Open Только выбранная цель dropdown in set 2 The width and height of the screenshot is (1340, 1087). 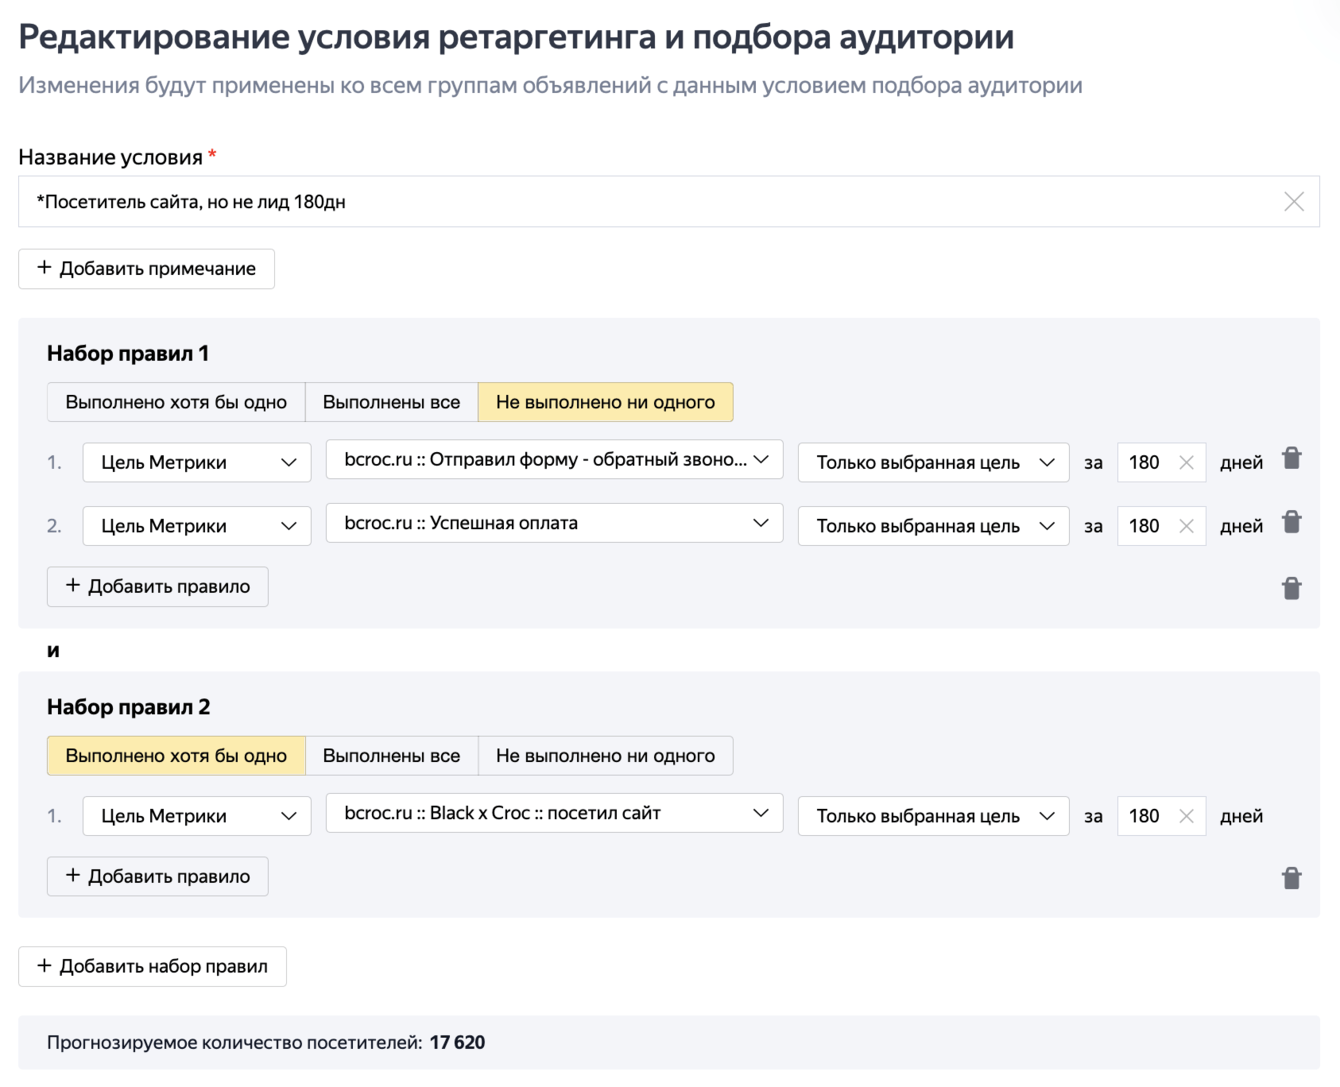tap(933, 816)
